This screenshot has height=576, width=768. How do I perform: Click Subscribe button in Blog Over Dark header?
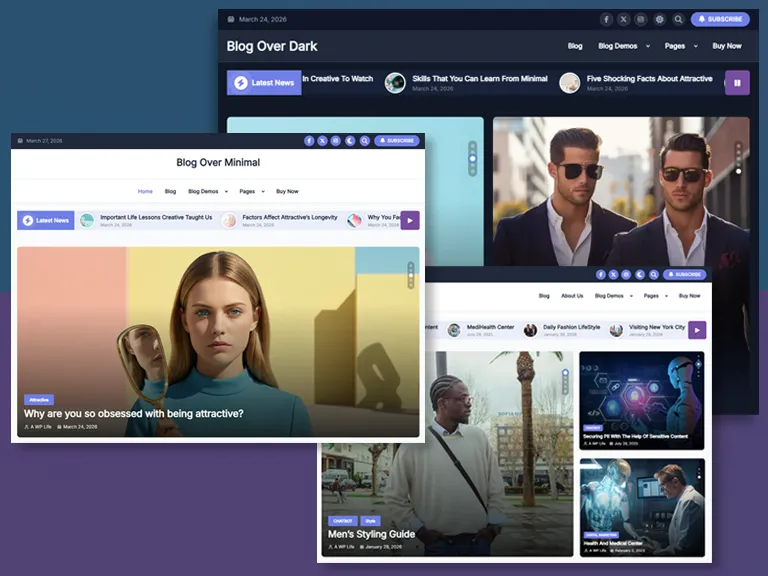[x=719, y=19]
